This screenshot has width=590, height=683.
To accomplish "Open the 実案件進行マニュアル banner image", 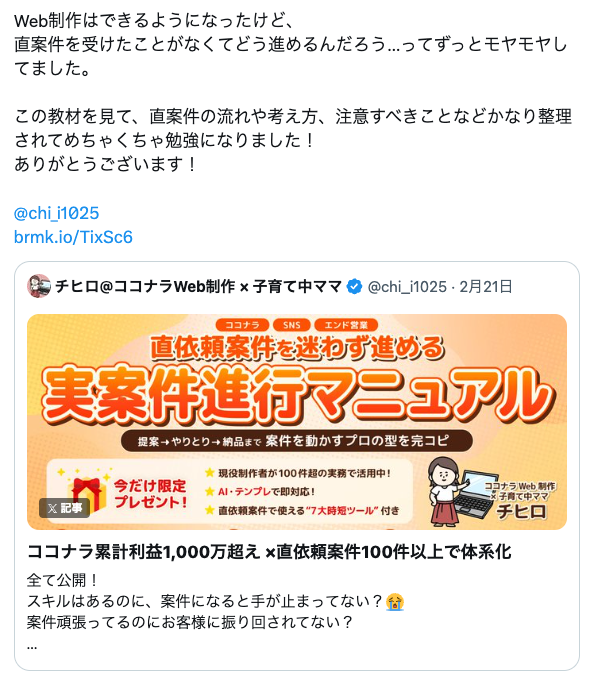I will click(297, 422).
